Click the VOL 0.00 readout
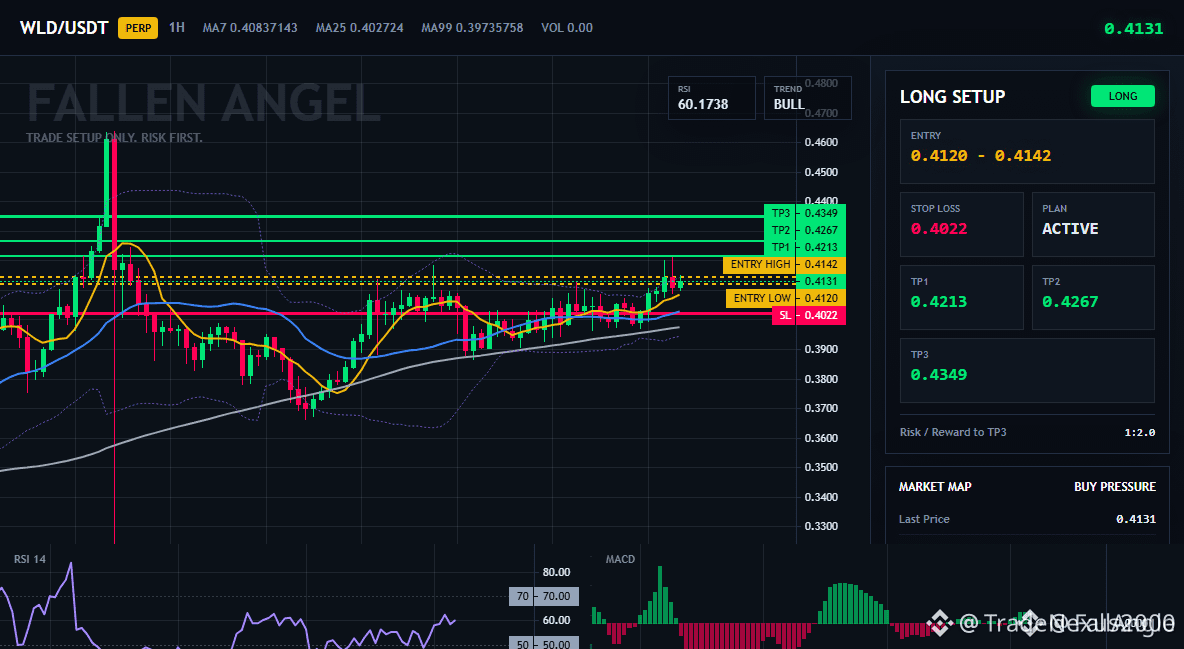The image size is (1184, 649). coord(567,27)
